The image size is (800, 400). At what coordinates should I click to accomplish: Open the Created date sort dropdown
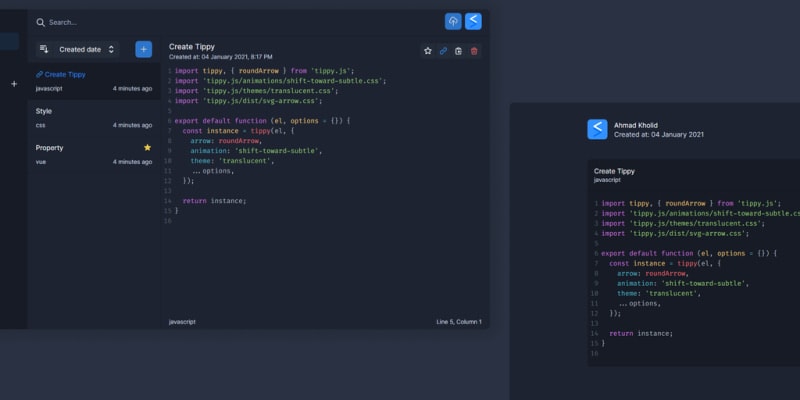click(x=86, y=49)
